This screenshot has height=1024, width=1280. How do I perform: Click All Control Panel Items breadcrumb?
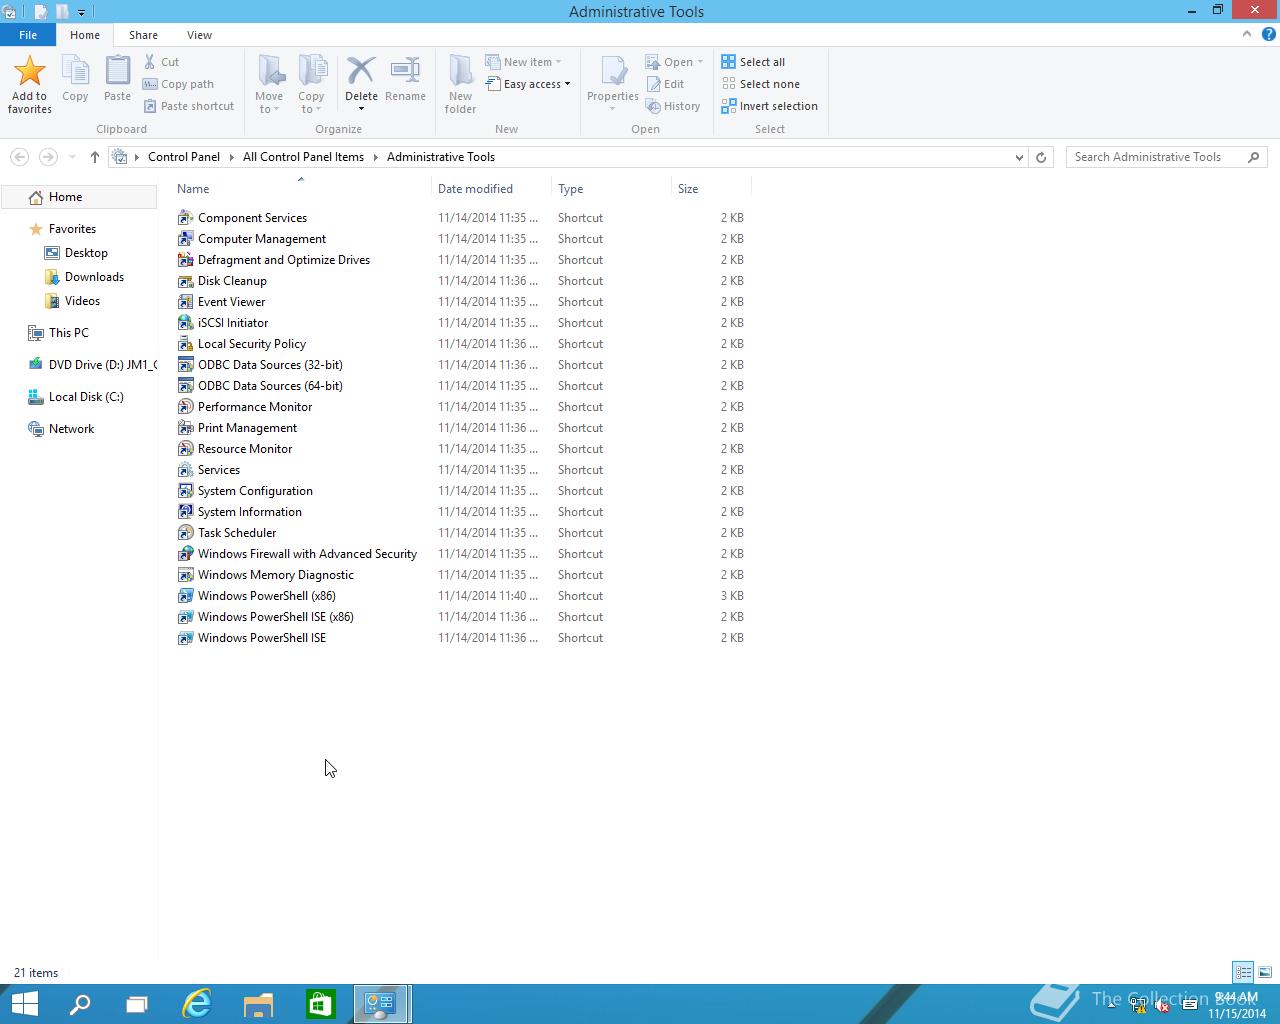tap(303, 157)
